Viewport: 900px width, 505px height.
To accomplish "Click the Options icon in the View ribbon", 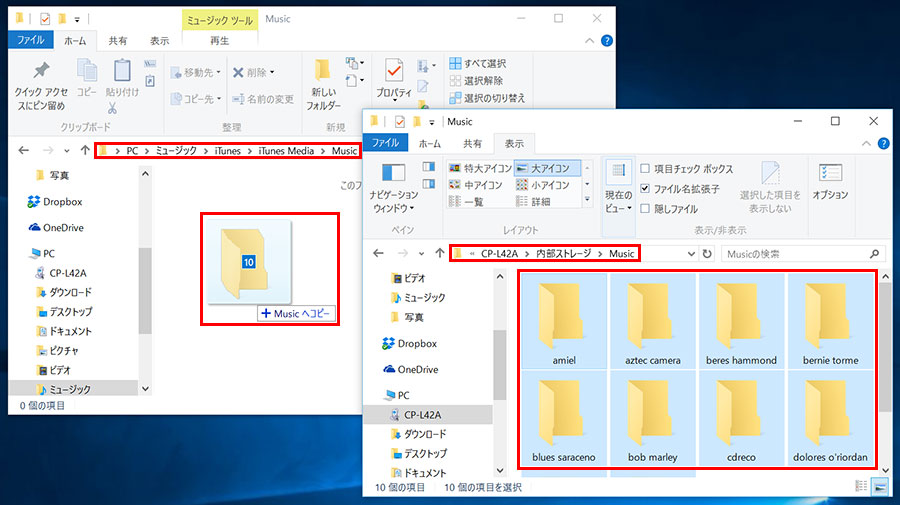I will tap(830, 173).
